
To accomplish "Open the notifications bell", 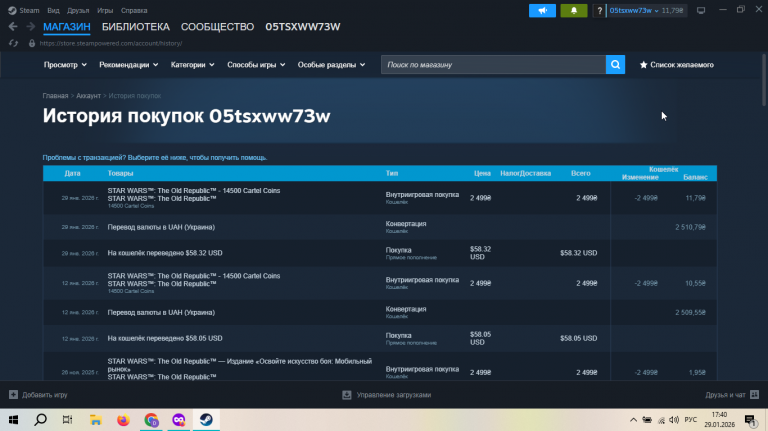I will (x=574, y=10).
